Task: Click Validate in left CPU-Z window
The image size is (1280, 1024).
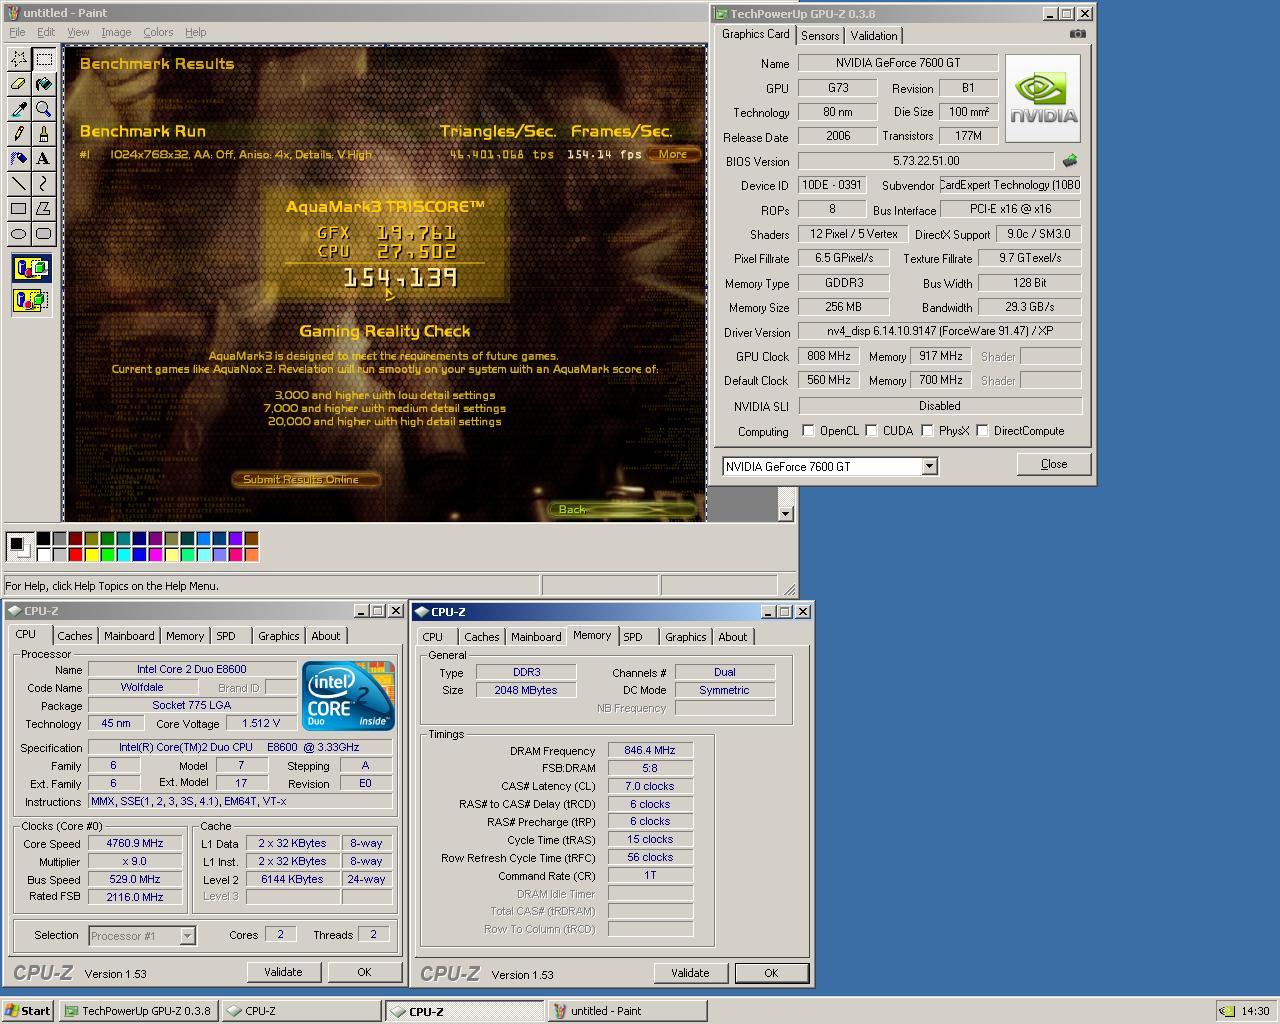Action: 283,972
